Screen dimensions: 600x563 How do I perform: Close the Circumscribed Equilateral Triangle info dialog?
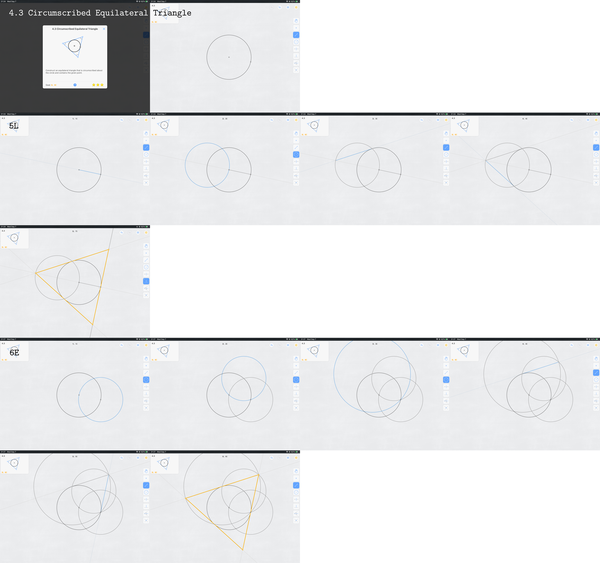(x=104, y=29)
